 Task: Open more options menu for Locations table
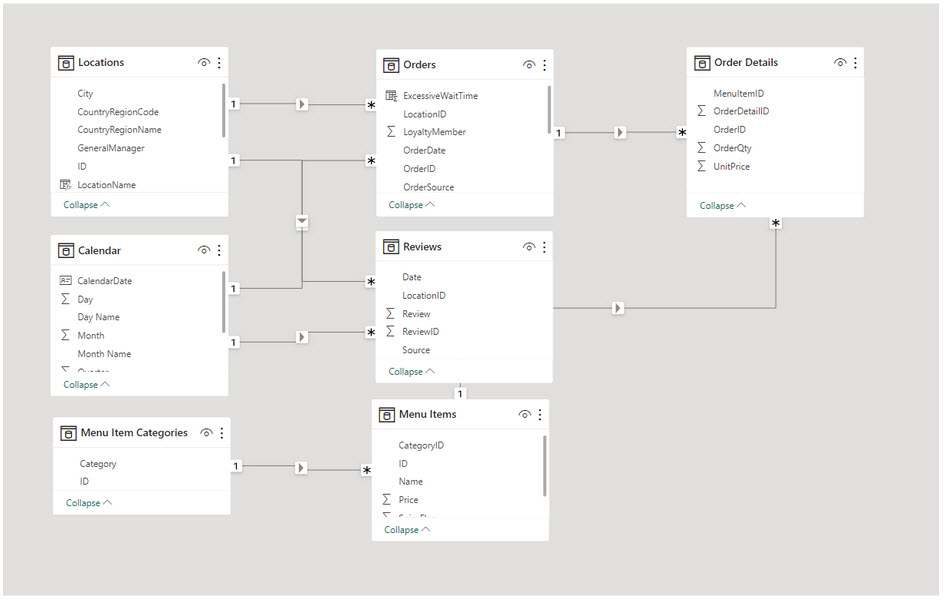tap(219, 63)
